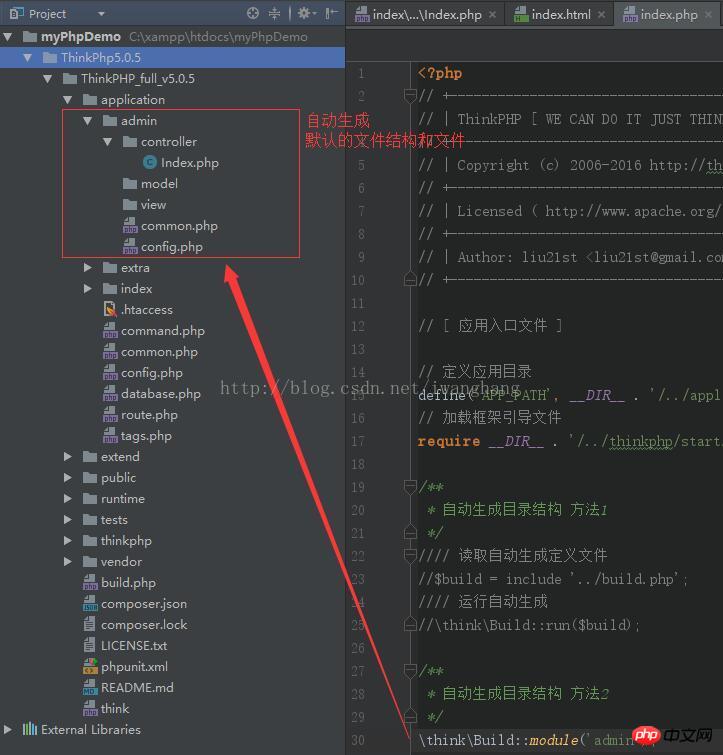
Task: Click the define call on line 15
Action: coord(442,395)
